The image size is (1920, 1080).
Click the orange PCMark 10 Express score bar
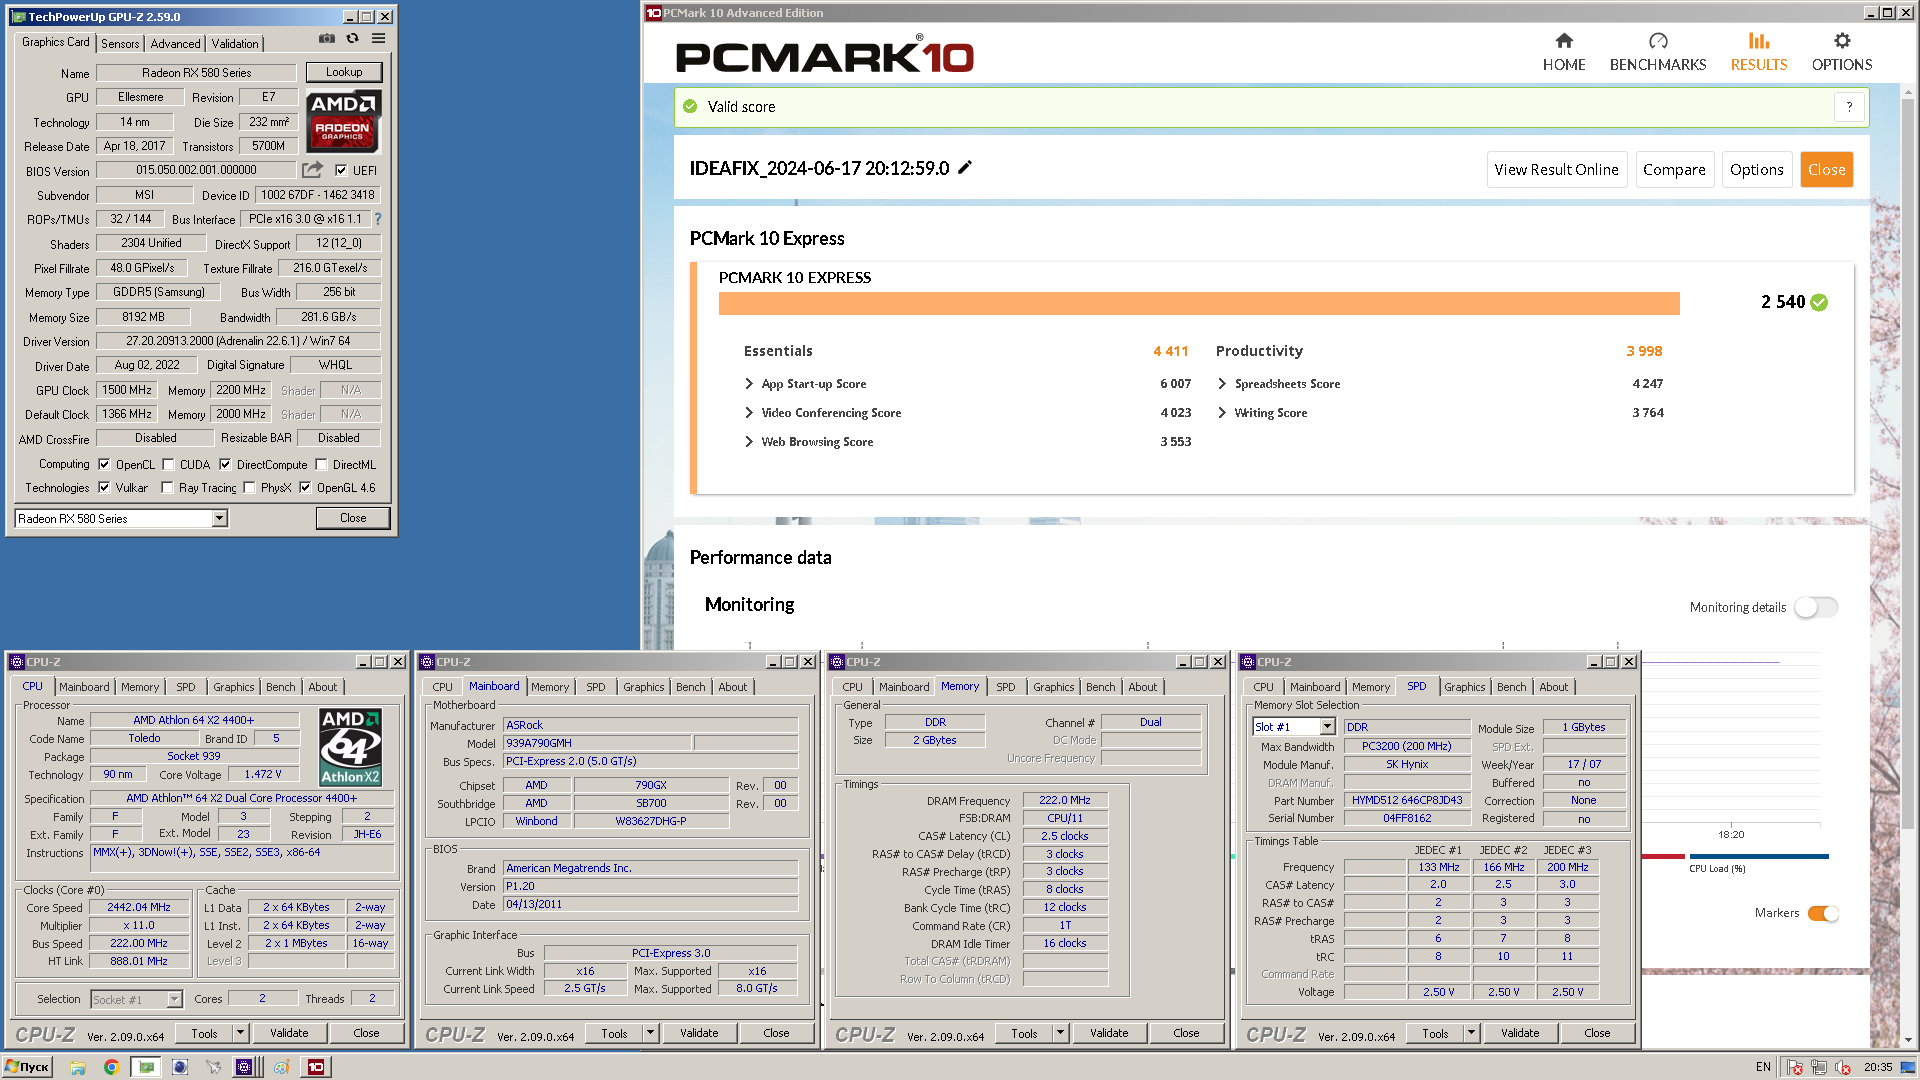[x=1199, y=303]
